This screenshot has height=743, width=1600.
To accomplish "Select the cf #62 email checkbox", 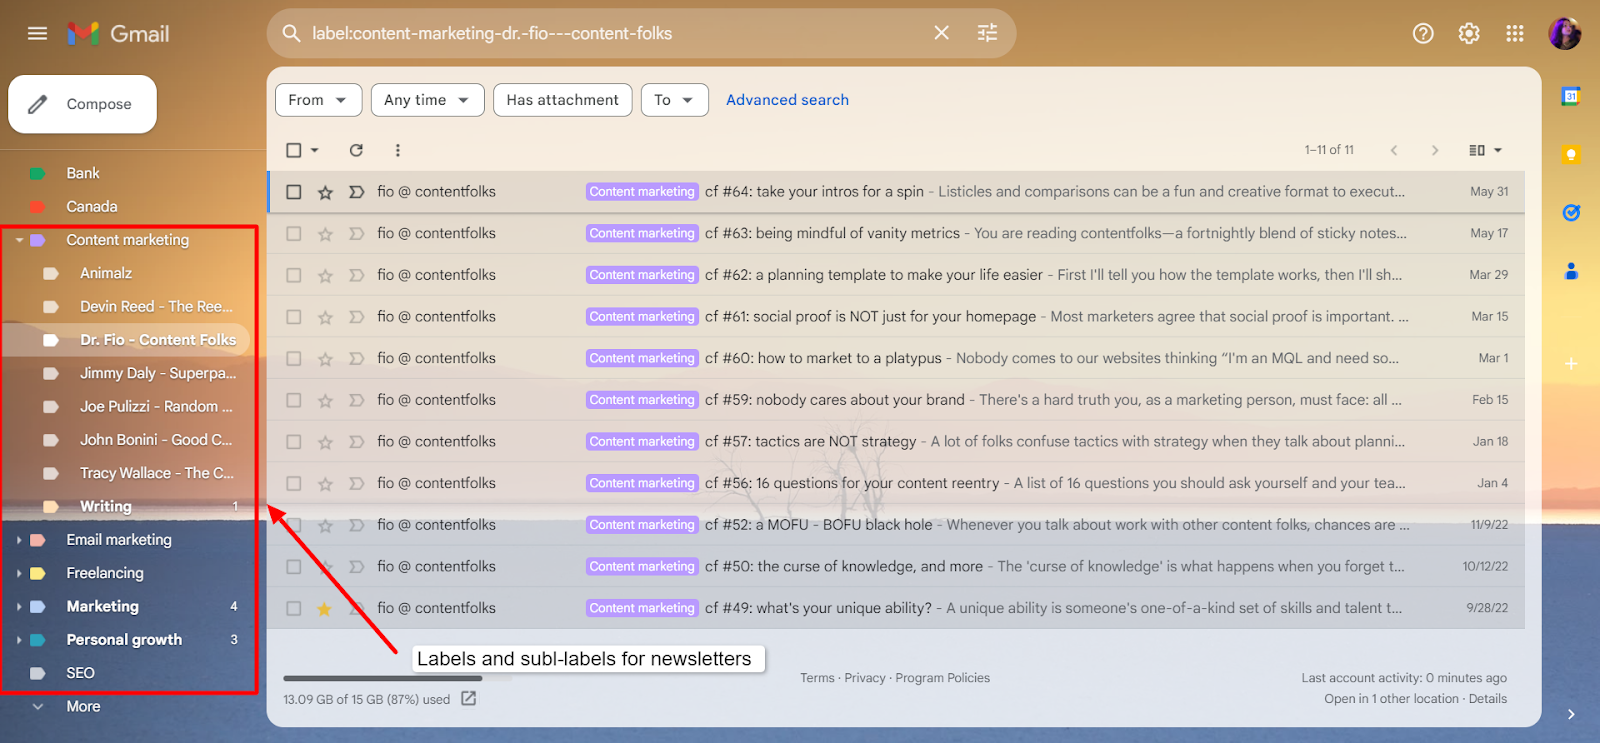I will [x=293, y=275].
